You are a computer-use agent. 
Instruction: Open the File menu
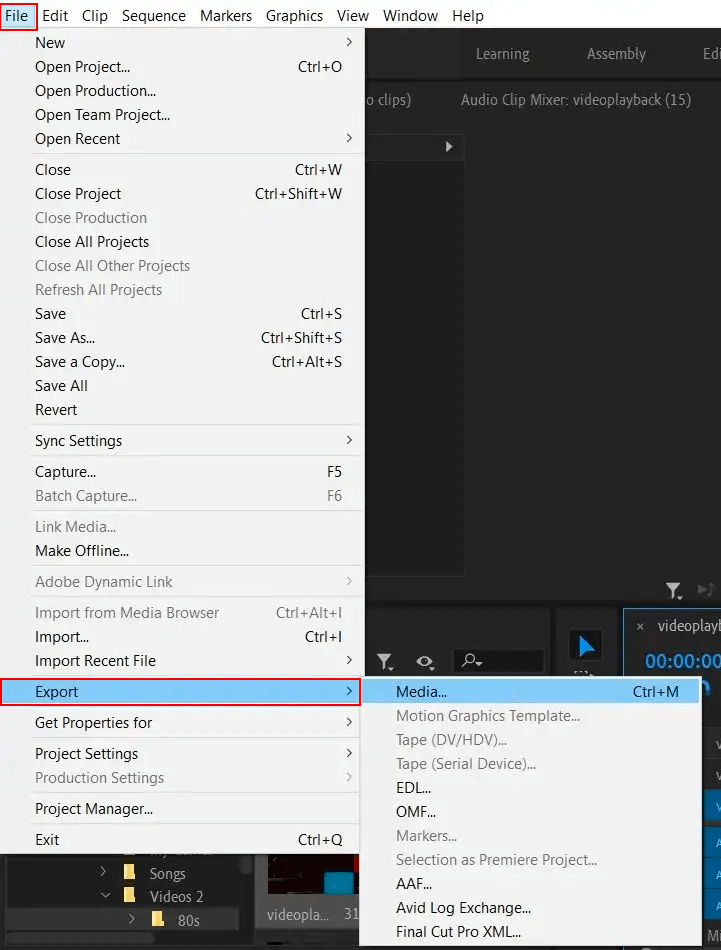click(x=17, y=16)
